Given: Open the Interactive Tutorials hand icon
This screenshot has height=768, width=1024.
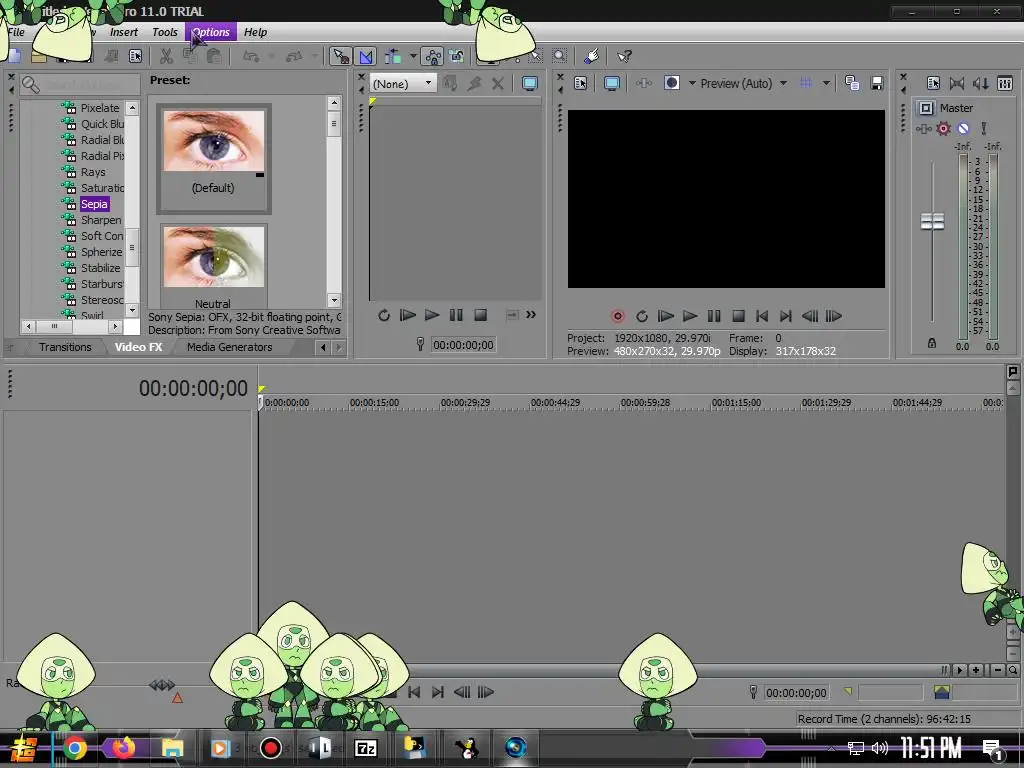Looking at the screenshot, I should pos(592,56).
